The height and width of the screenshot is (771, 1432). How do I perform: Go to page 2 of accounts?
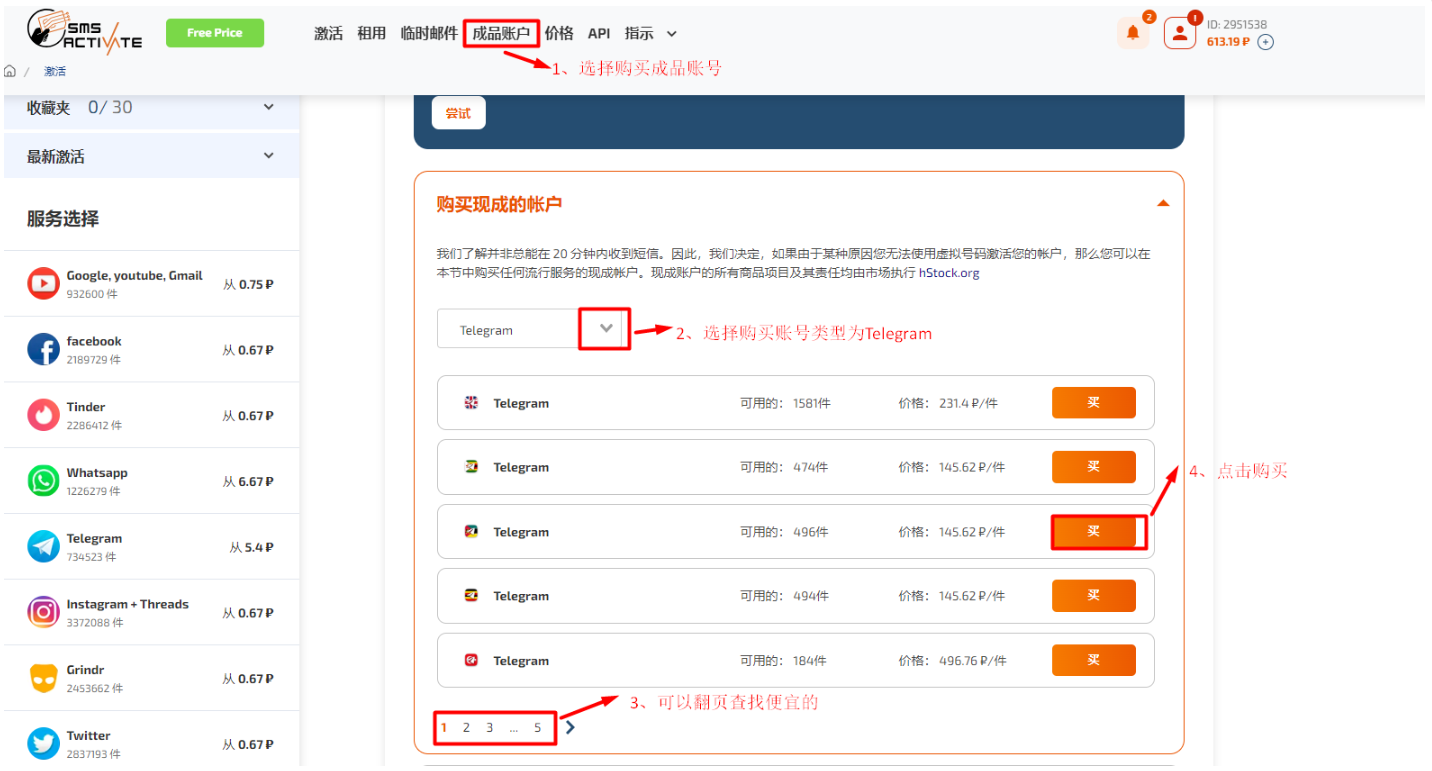[466, 728]
